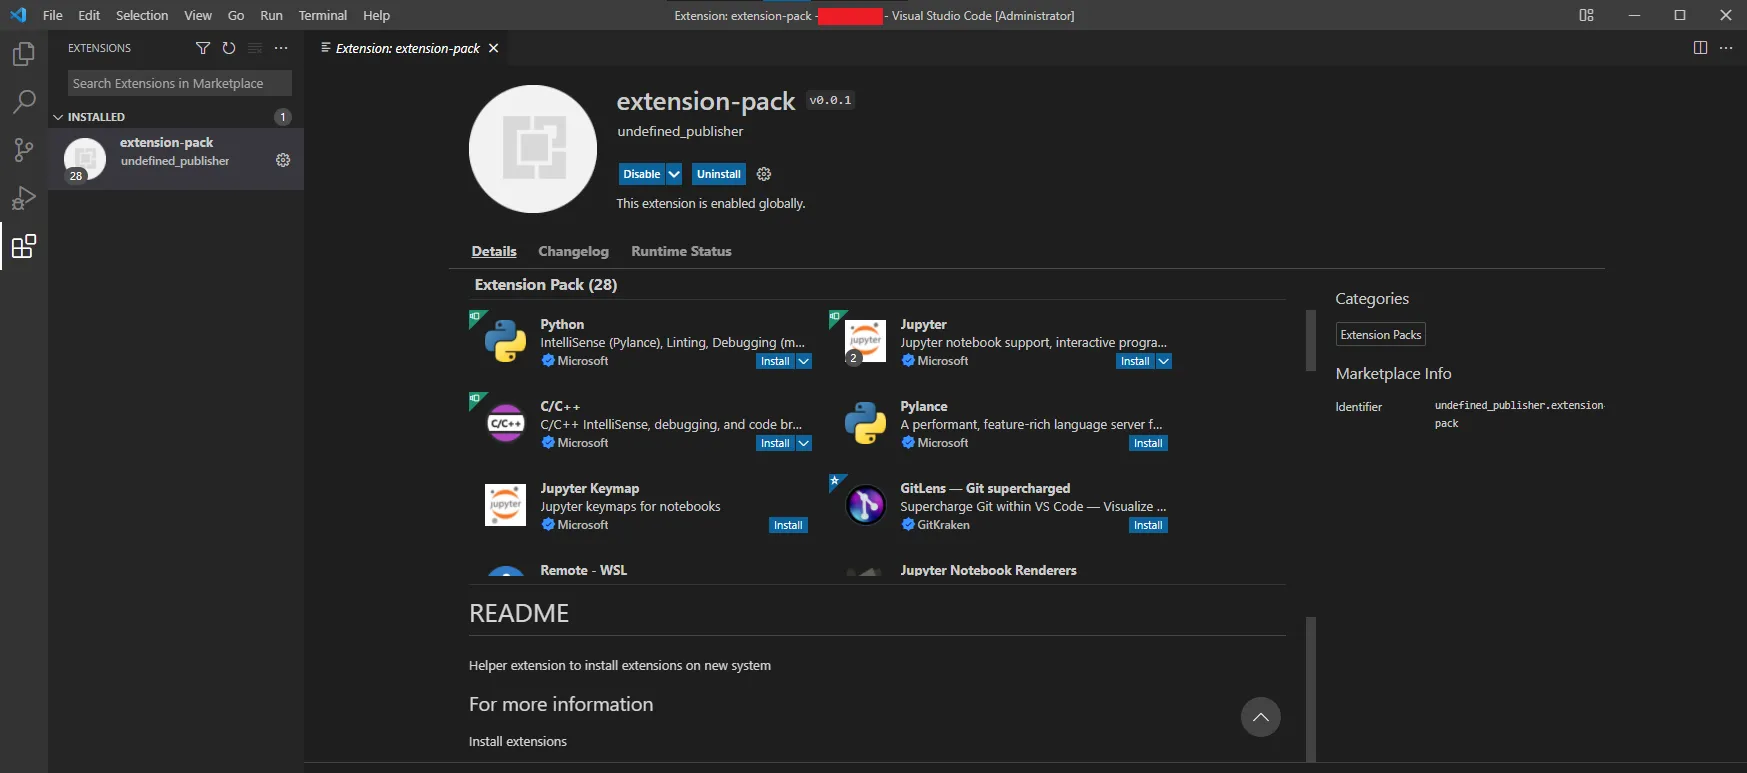Click the Disable button
Screen dimensions: 1747x773
642,174
